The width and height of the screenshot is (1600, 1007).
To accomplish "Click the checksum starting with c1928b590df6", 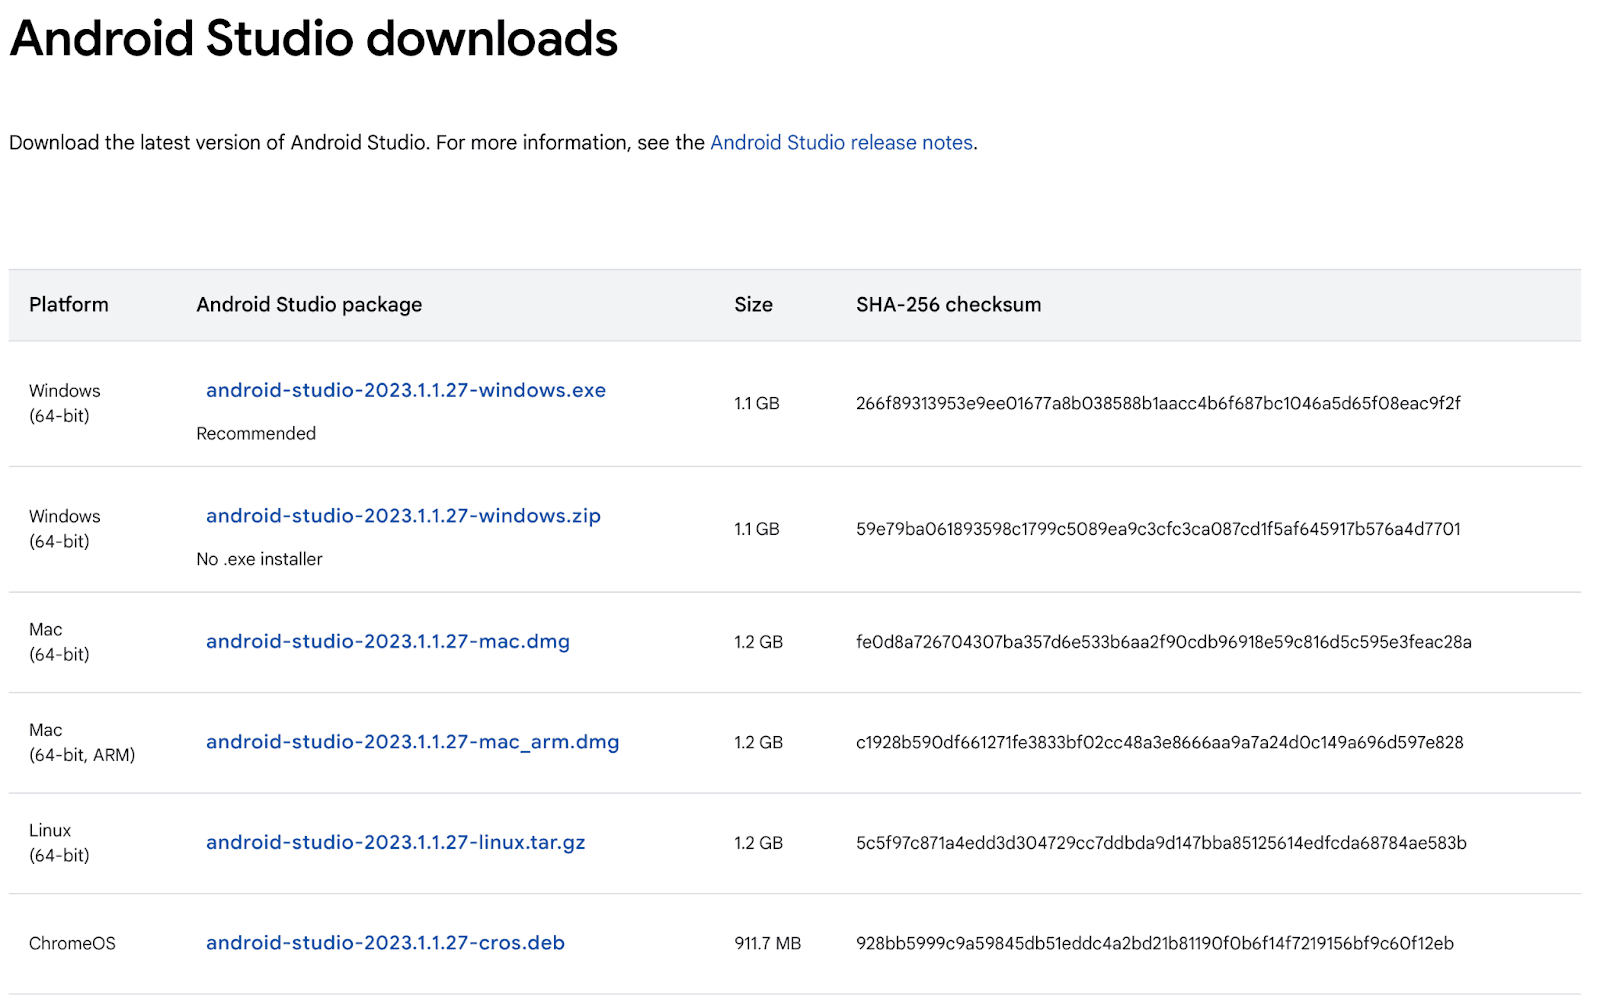I will pos(1160,743).
